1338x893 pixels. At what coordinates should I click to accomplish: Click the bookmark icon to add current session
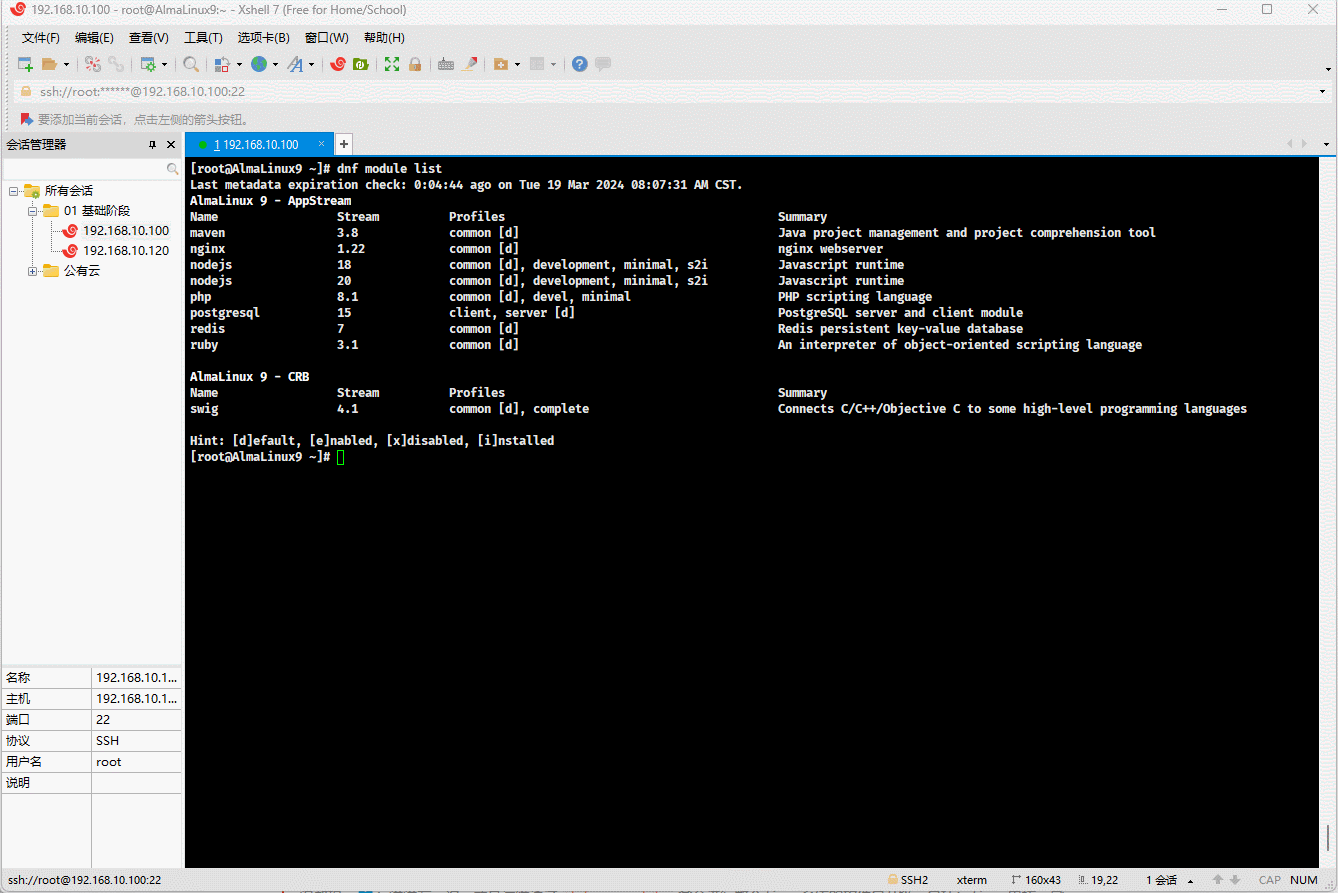[27, 119]
